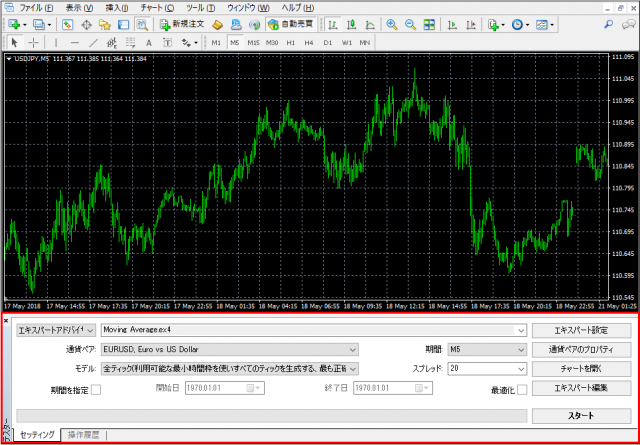Switch timeframe to D1

click(328, 42)
